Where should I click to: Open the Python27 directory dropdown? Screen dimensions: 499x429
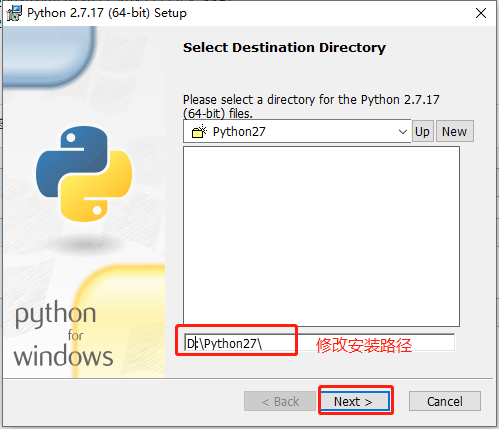[x=403, y=132]
